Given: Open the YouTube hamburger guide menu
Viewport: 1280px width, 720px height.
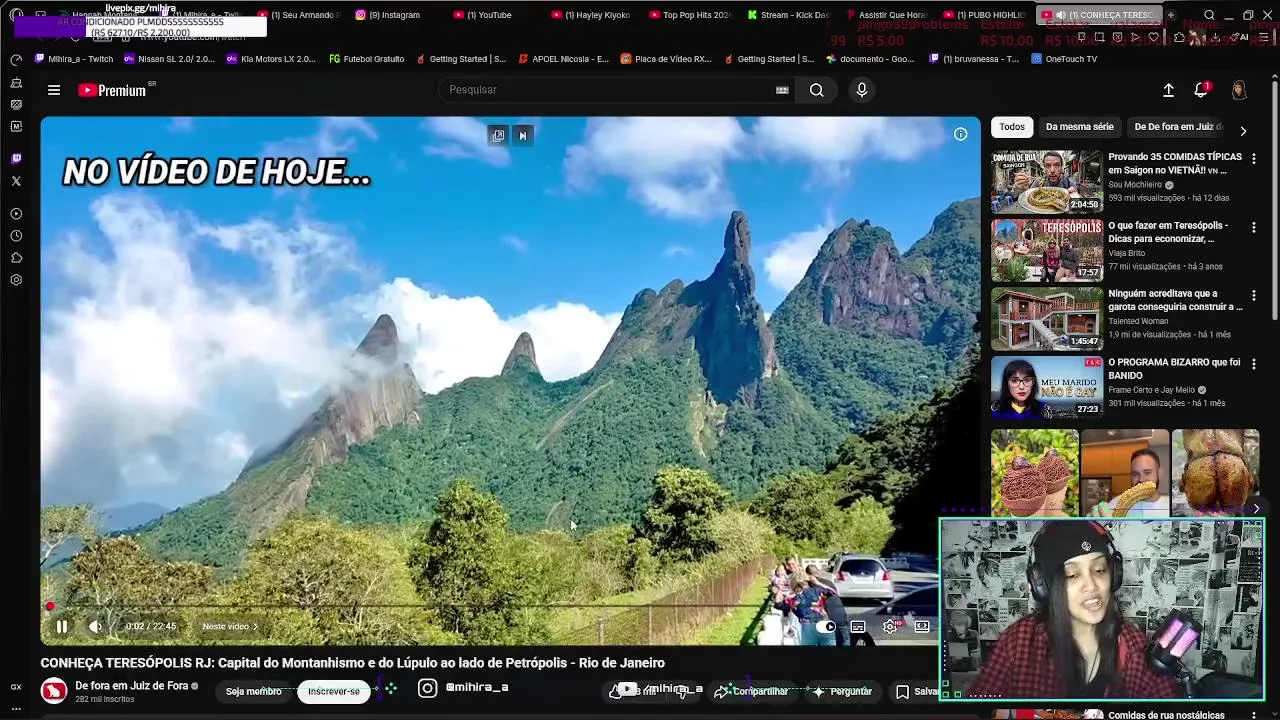Looking at the screenshot, I should (x=54, y=90).
